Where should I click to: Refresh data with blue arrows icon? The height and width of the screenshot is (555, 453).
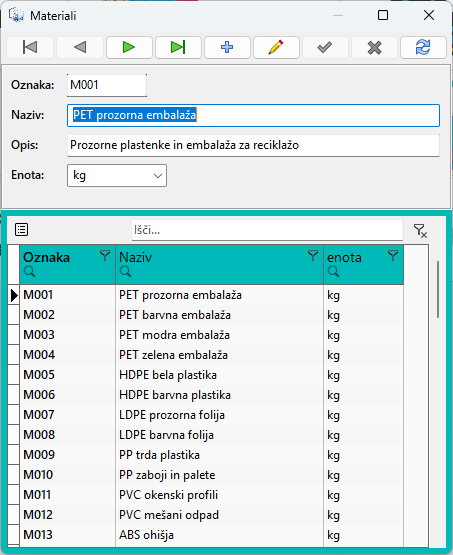pyautogui.click(x=423, y=47)
